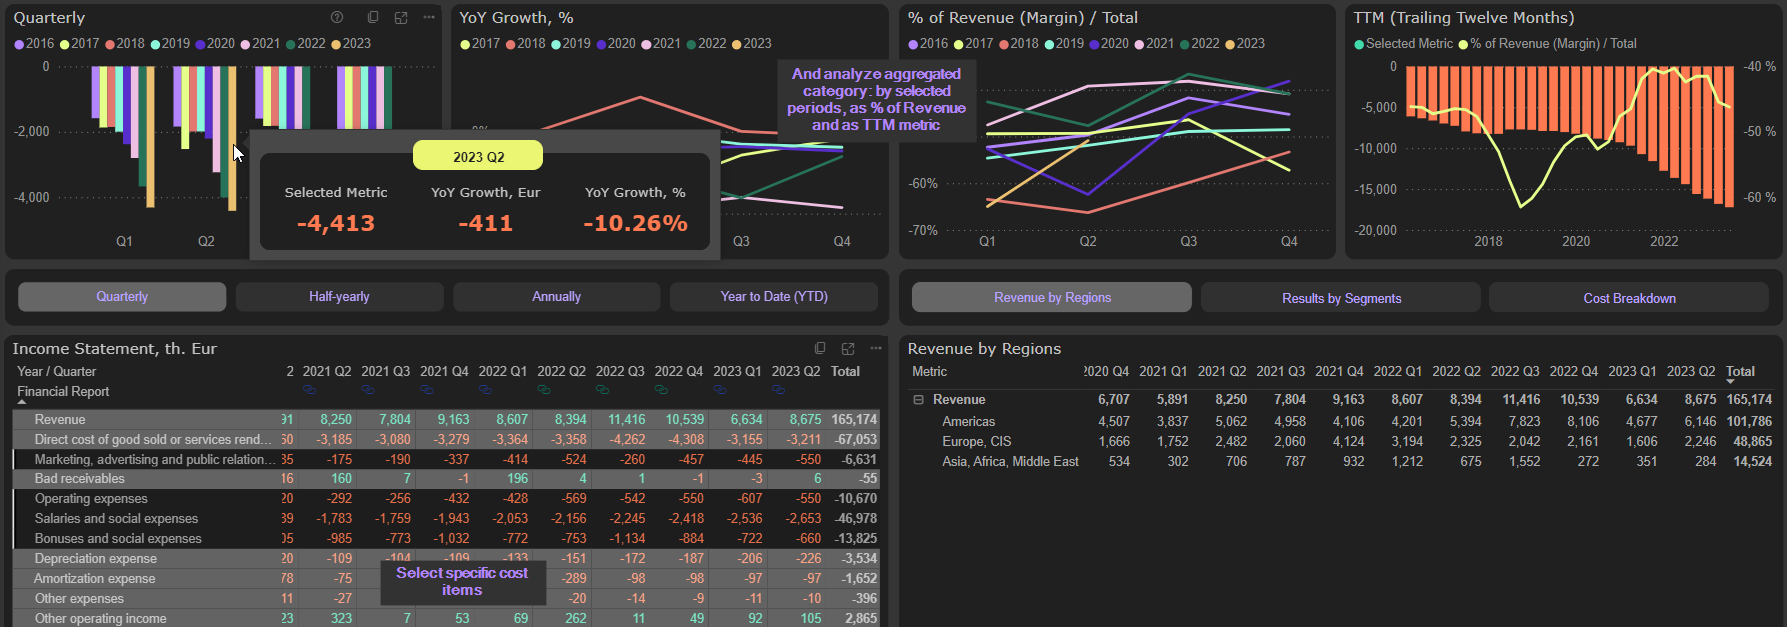Click the link icon under 2023 Q2 column

(x=778, y=389)
